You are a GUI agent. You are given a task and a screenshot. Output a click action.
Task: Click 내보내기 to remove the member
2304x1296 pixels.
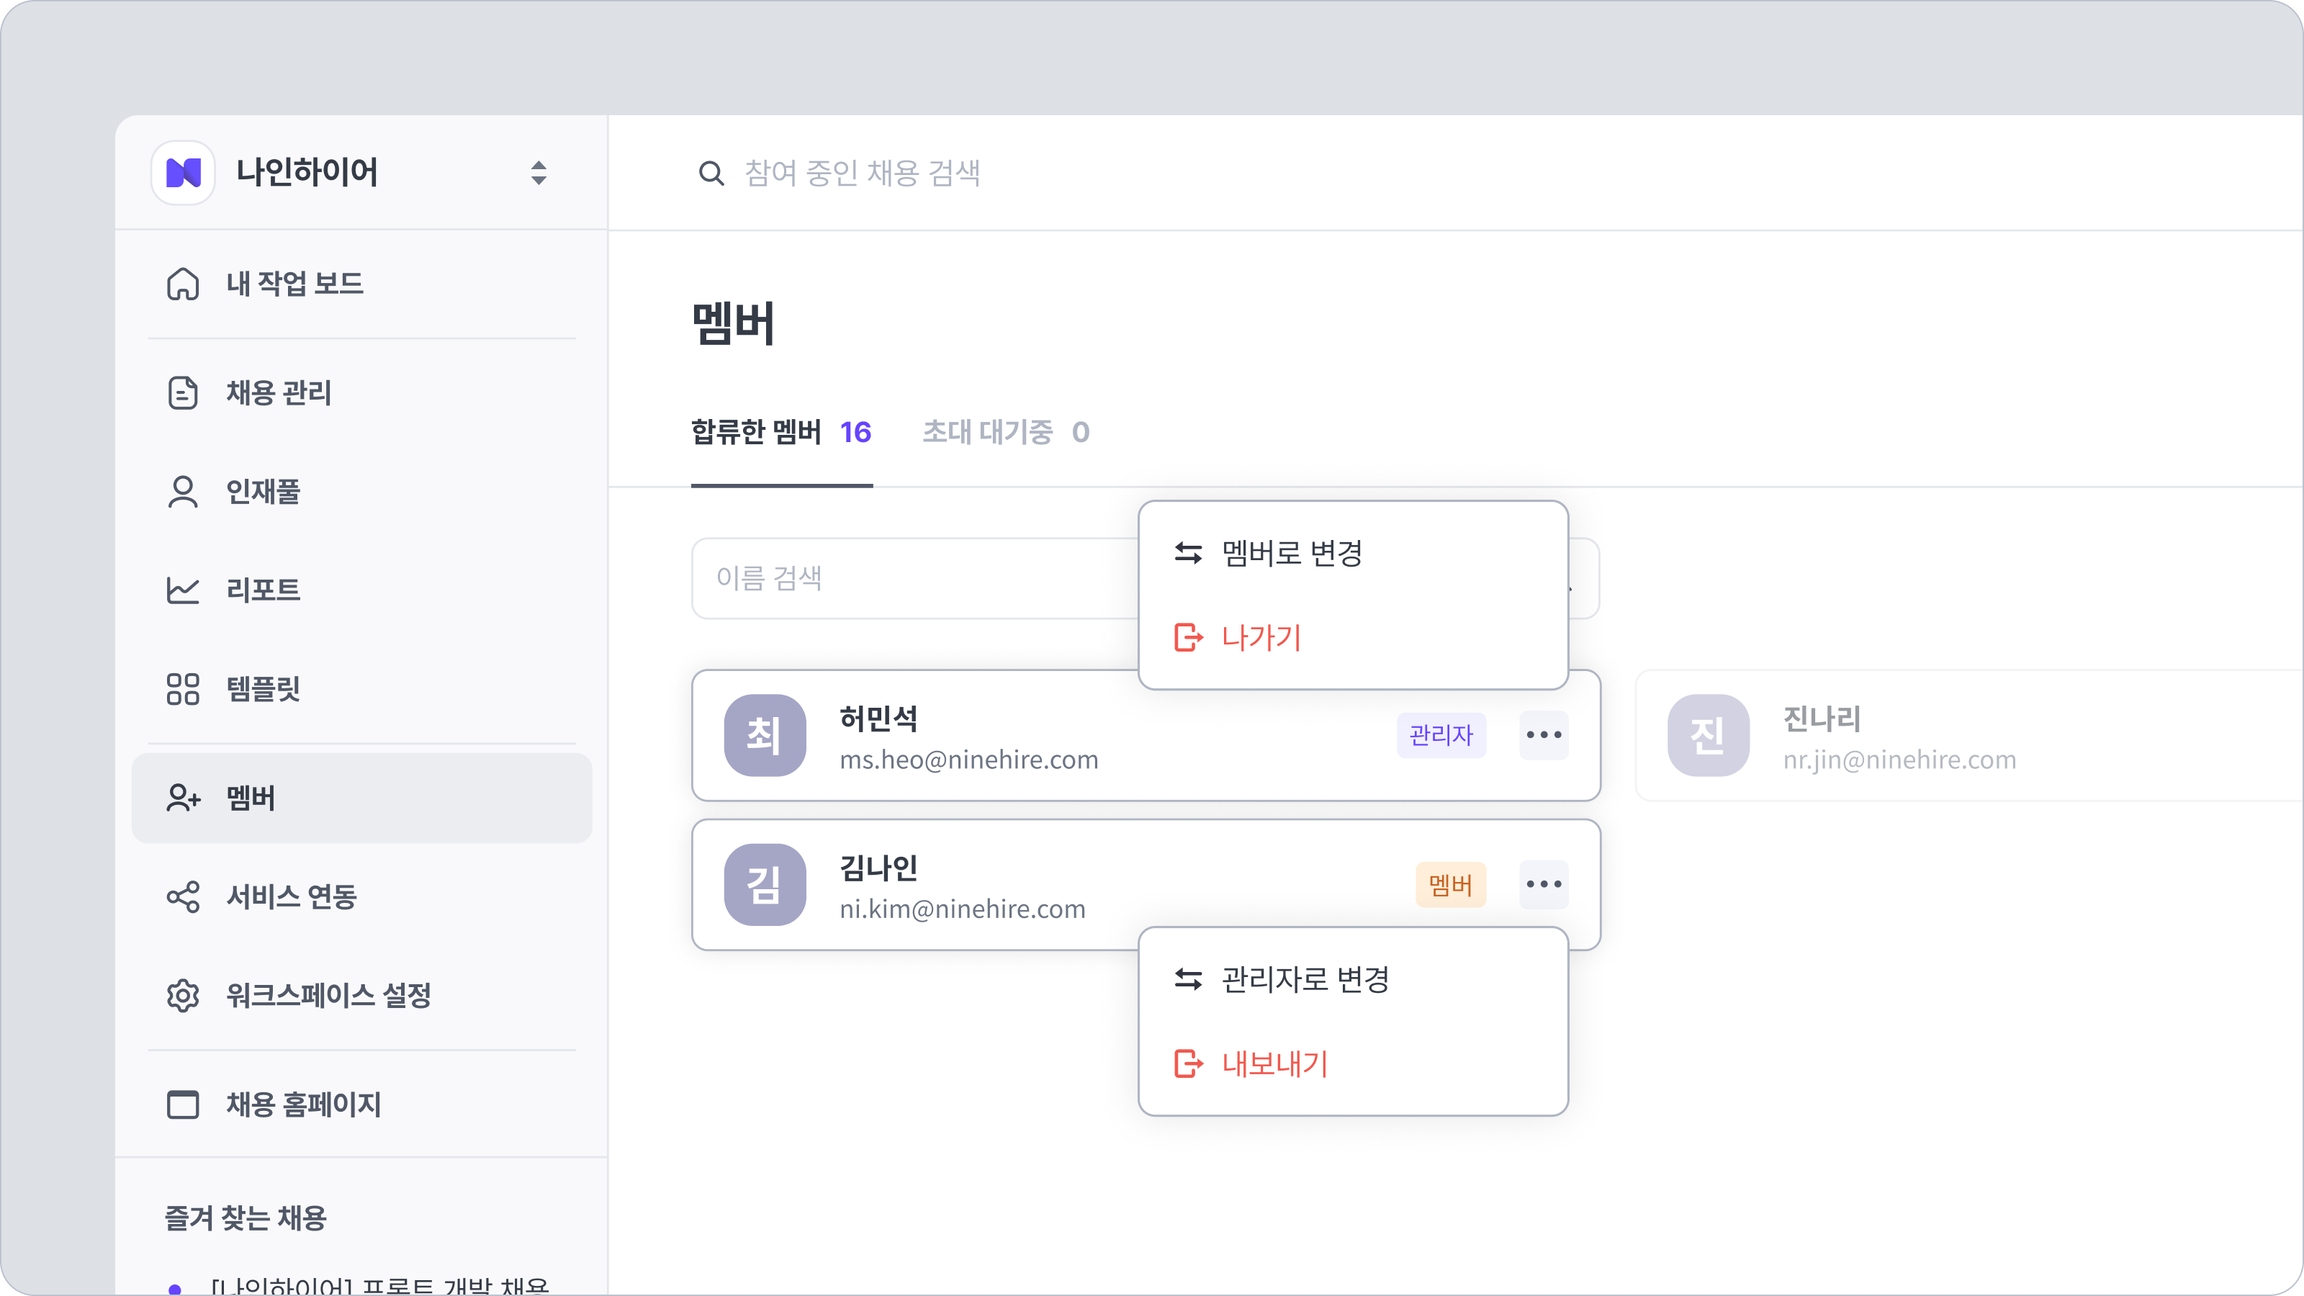1274,1064
